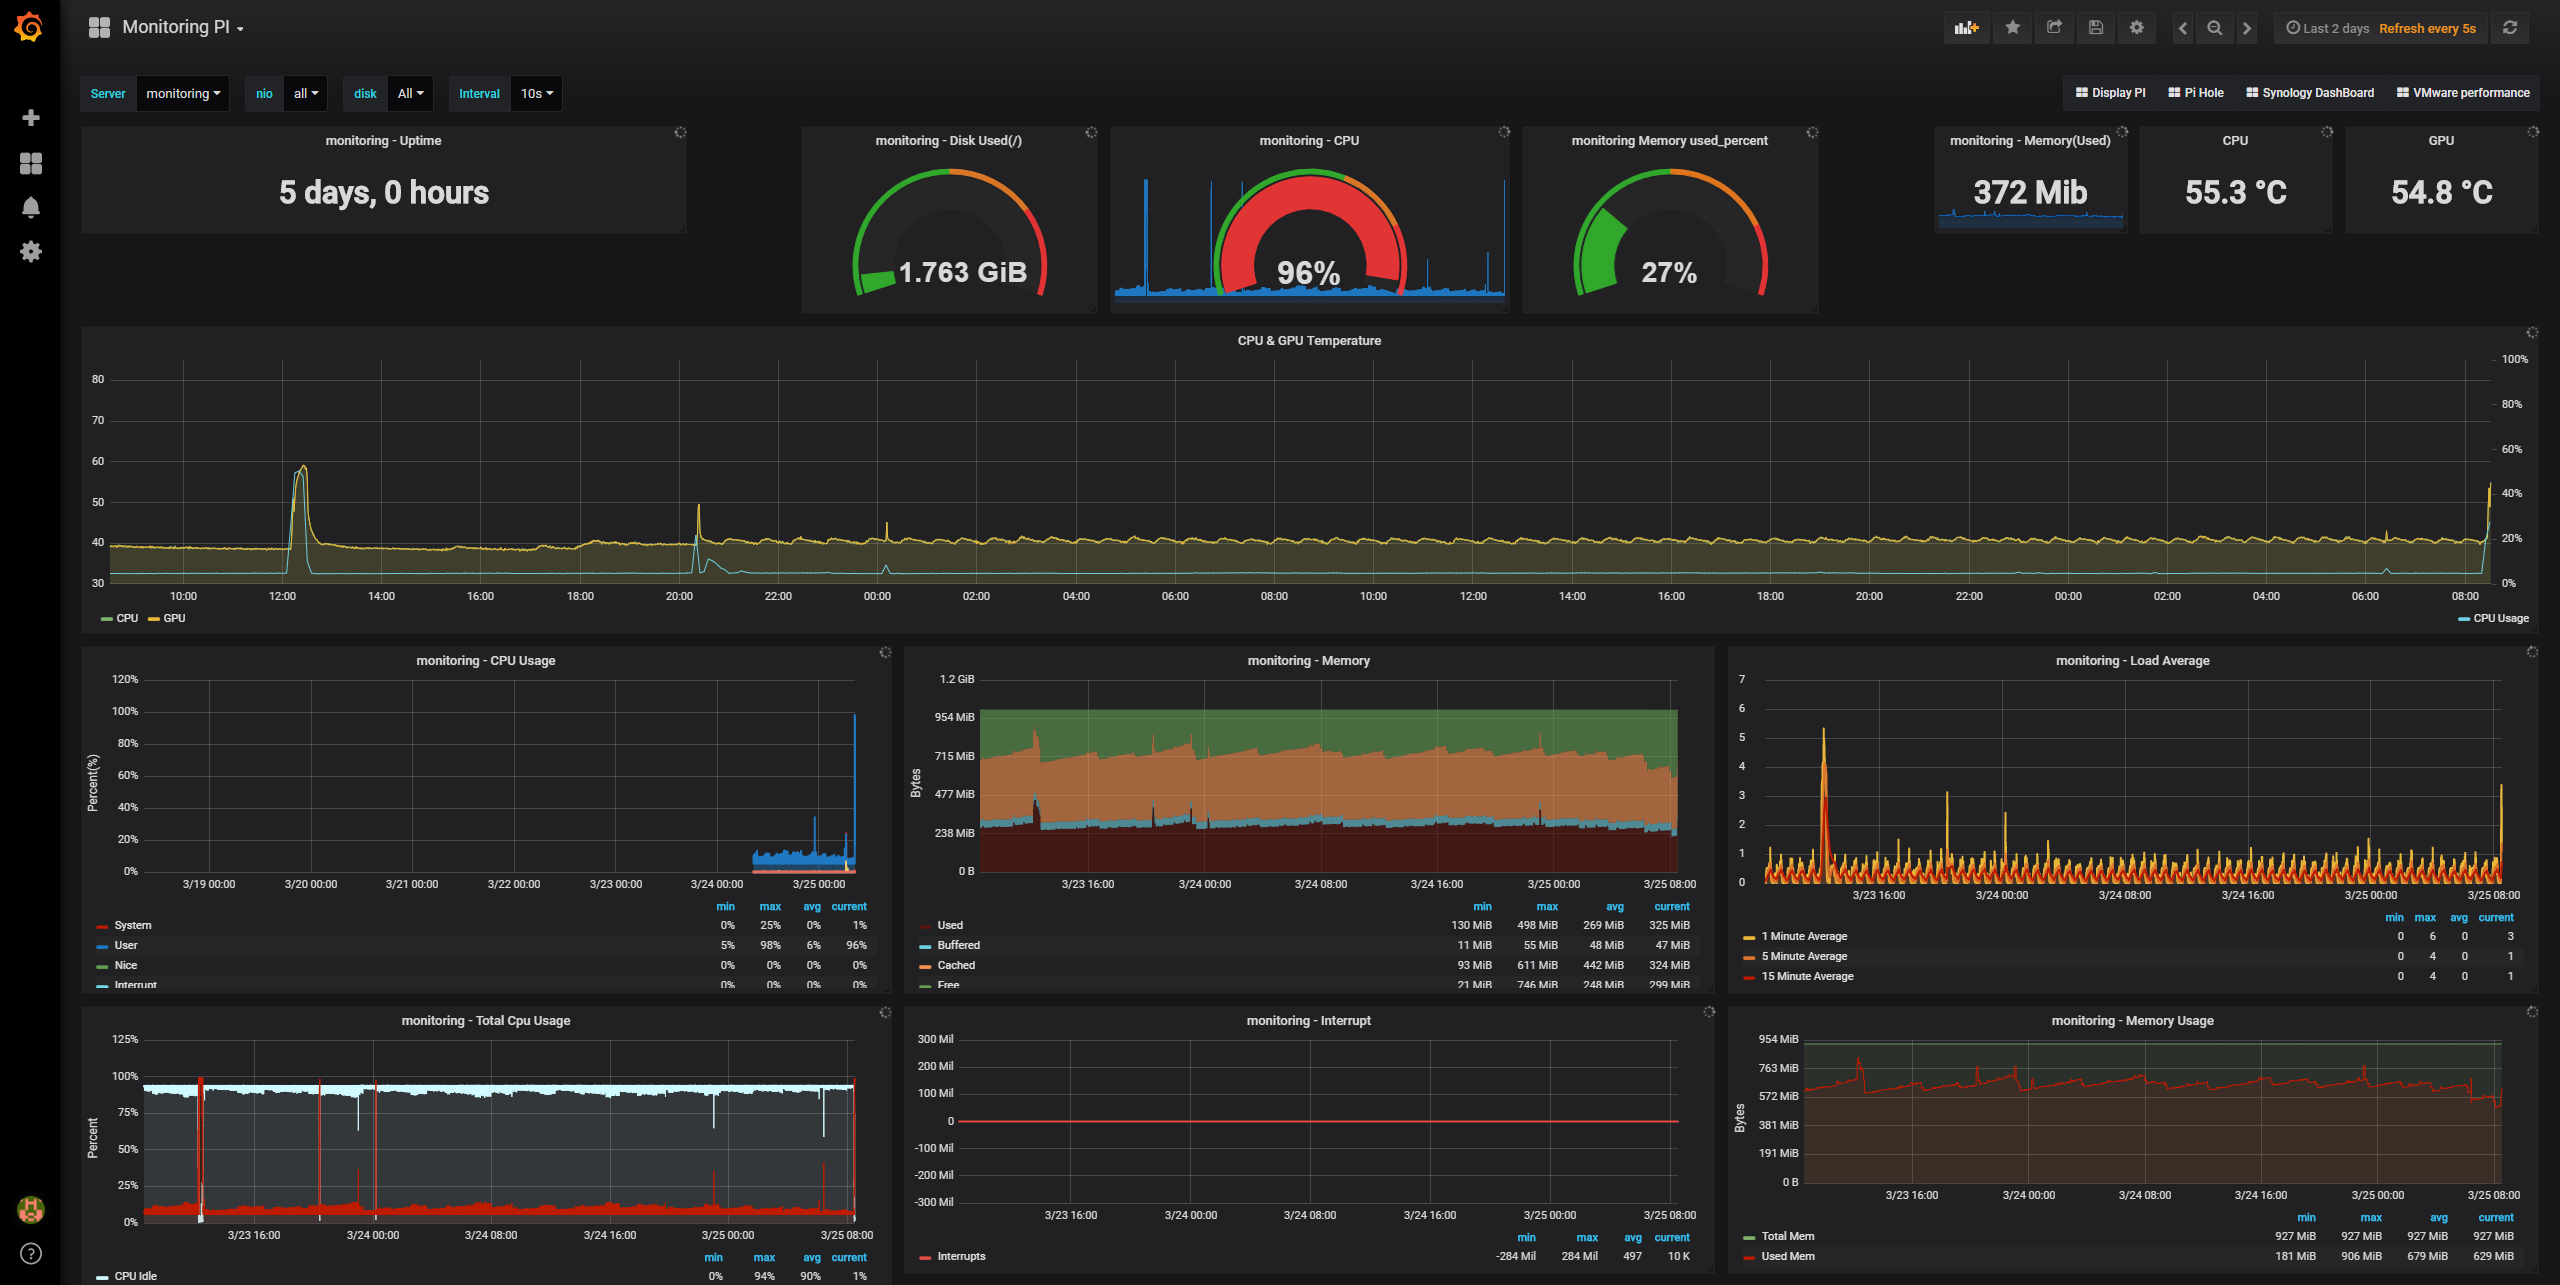Zoom out time range magnifier icon

[x=2215, y=28]
